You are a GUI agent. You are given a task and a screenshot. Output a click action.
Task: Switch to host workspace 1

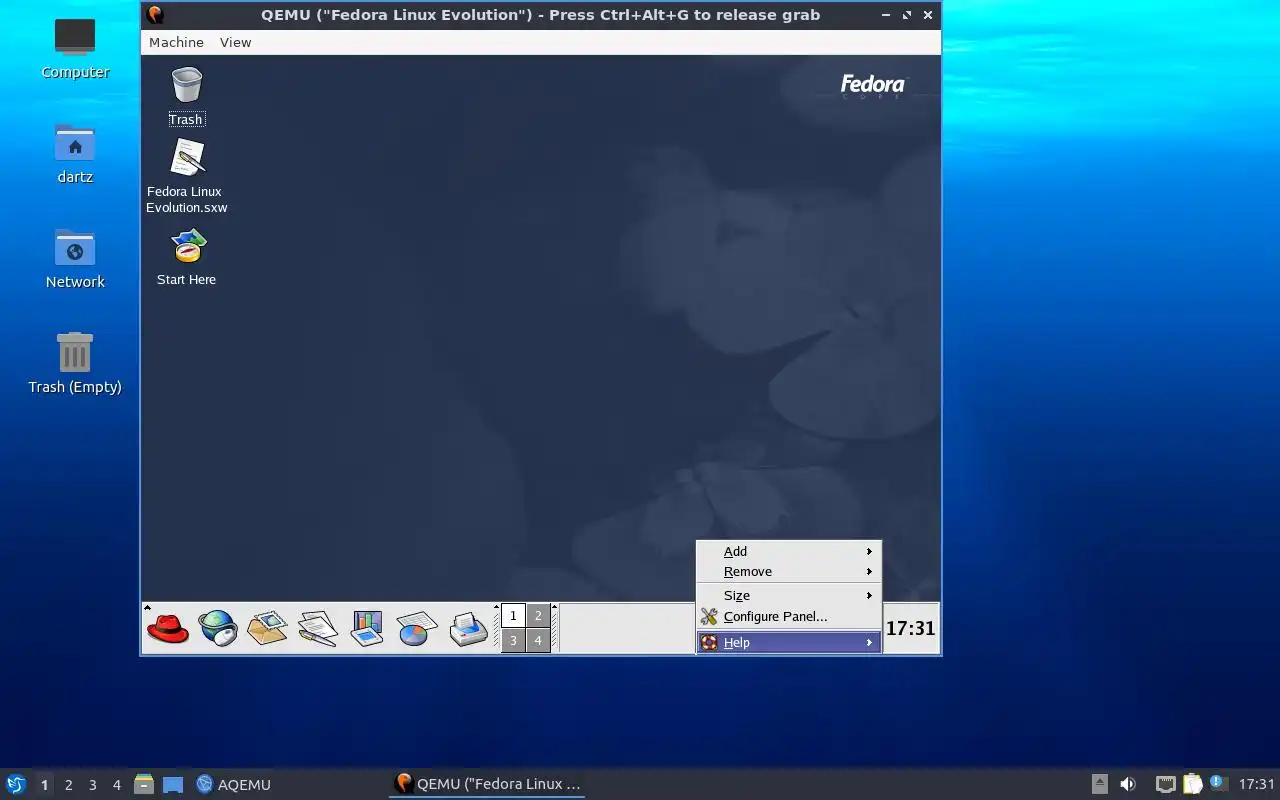coord(44,785)
